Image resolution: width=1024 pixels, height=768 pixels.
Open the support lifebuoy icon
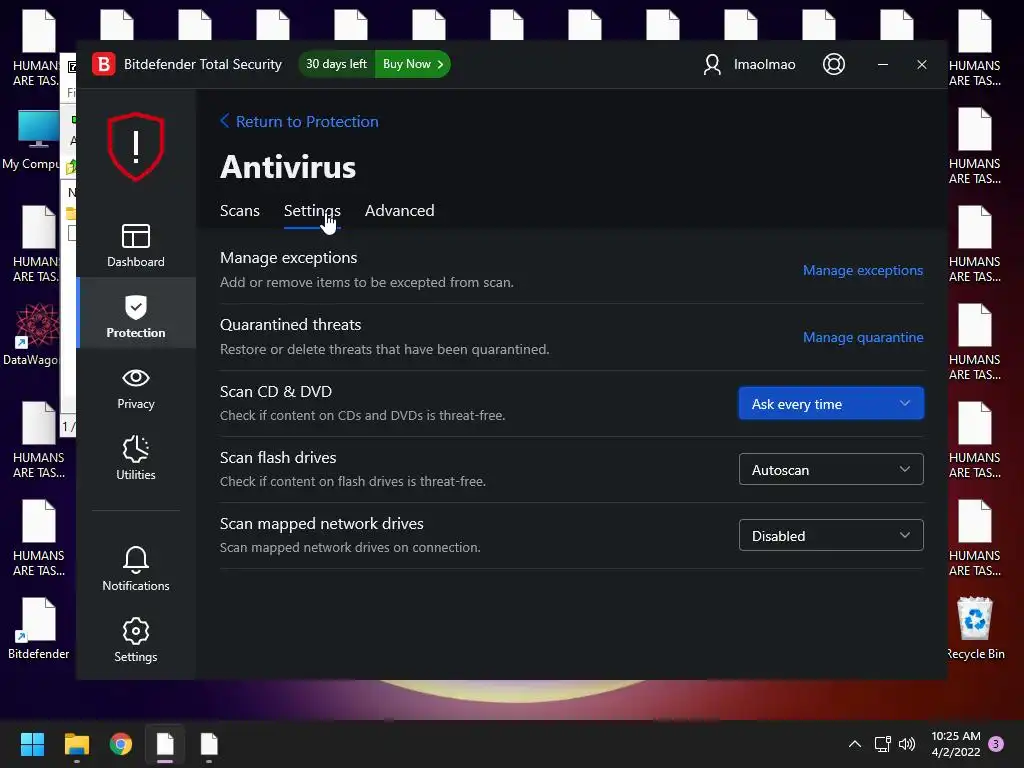834,64
